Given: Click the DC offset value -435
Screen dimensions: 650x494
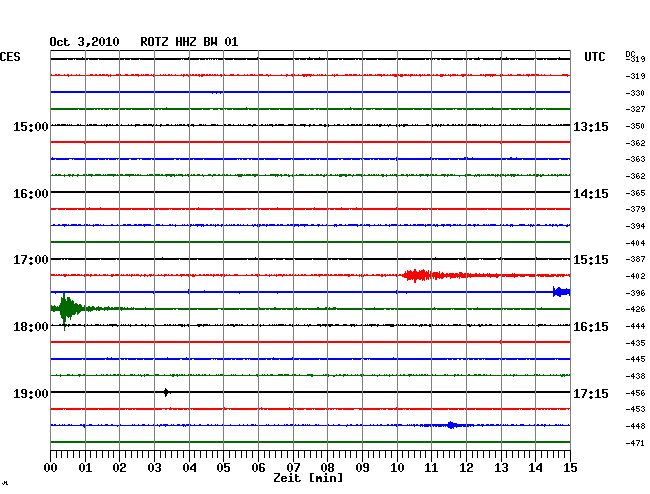Looking at the screenshot, I should tap(635, 343).
